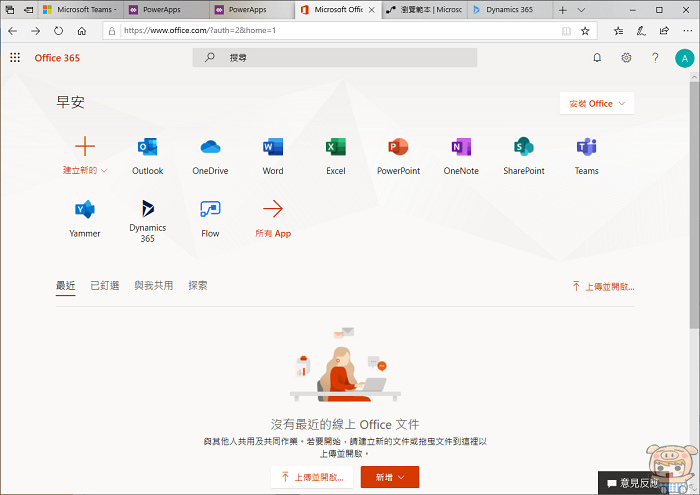This screenshot has width=700, height=495.
Task: Open the Excel app
Action: [x=336, y=149]
